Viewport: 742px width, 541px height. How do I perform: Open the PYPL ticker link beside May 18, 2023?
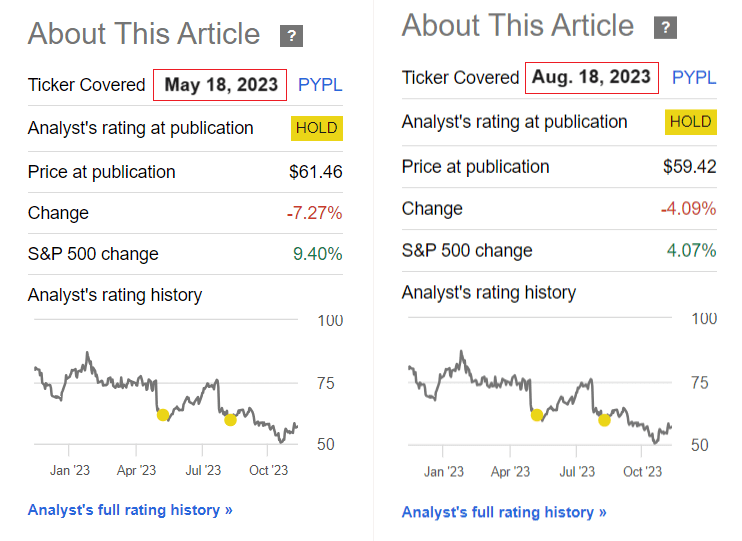tap(320, 85)
